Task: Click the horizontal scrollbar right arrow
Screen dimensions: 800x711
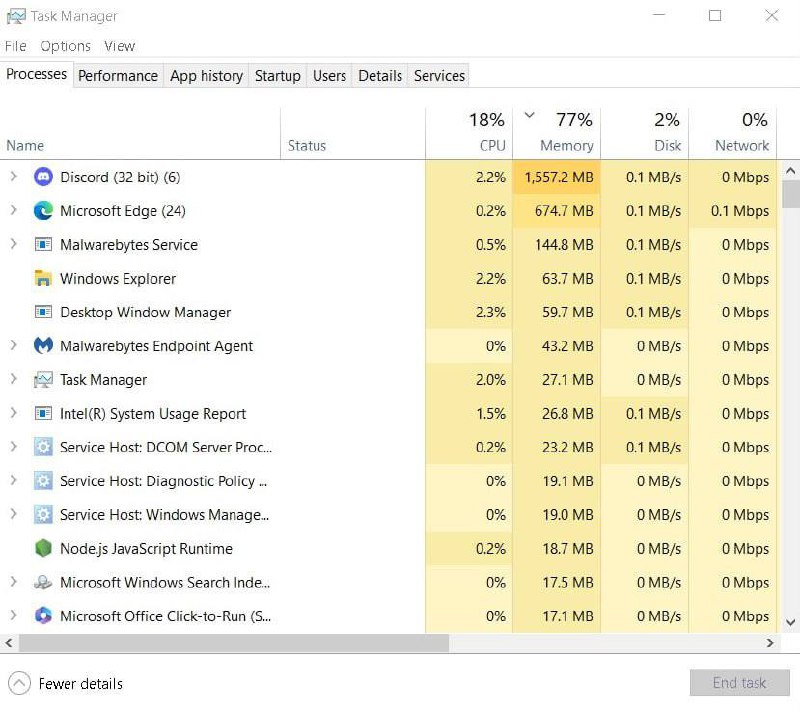Action: click(x=770, y=644)
